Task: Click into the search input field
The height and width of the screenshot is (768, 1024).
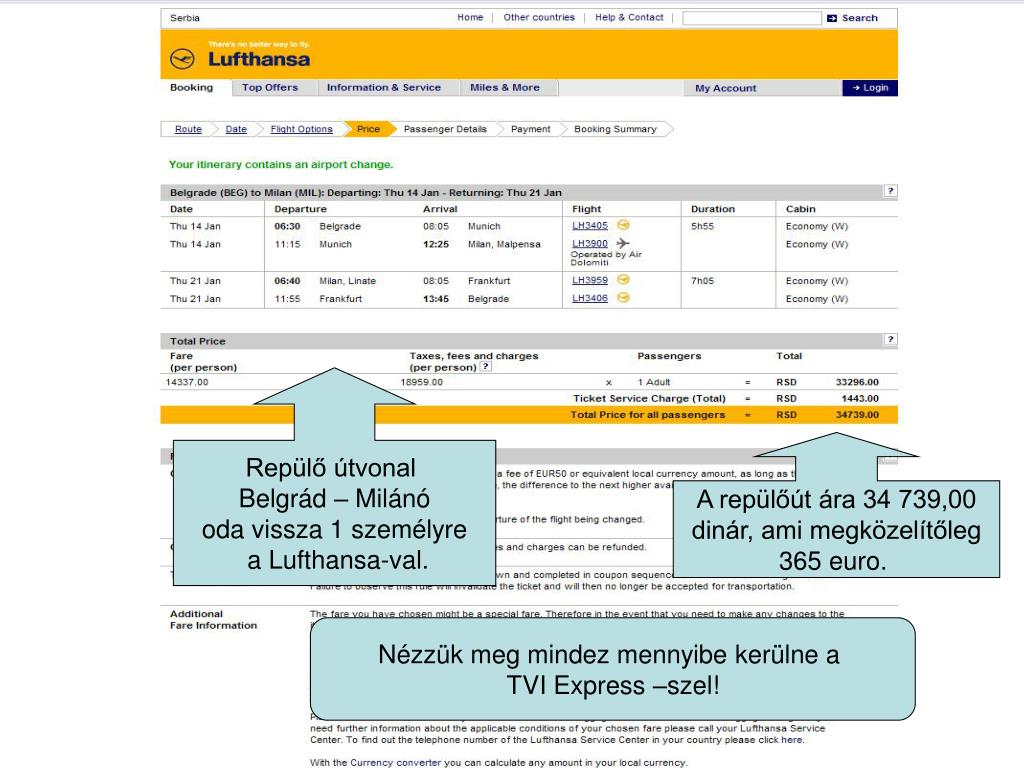Action: click(752, 18)
